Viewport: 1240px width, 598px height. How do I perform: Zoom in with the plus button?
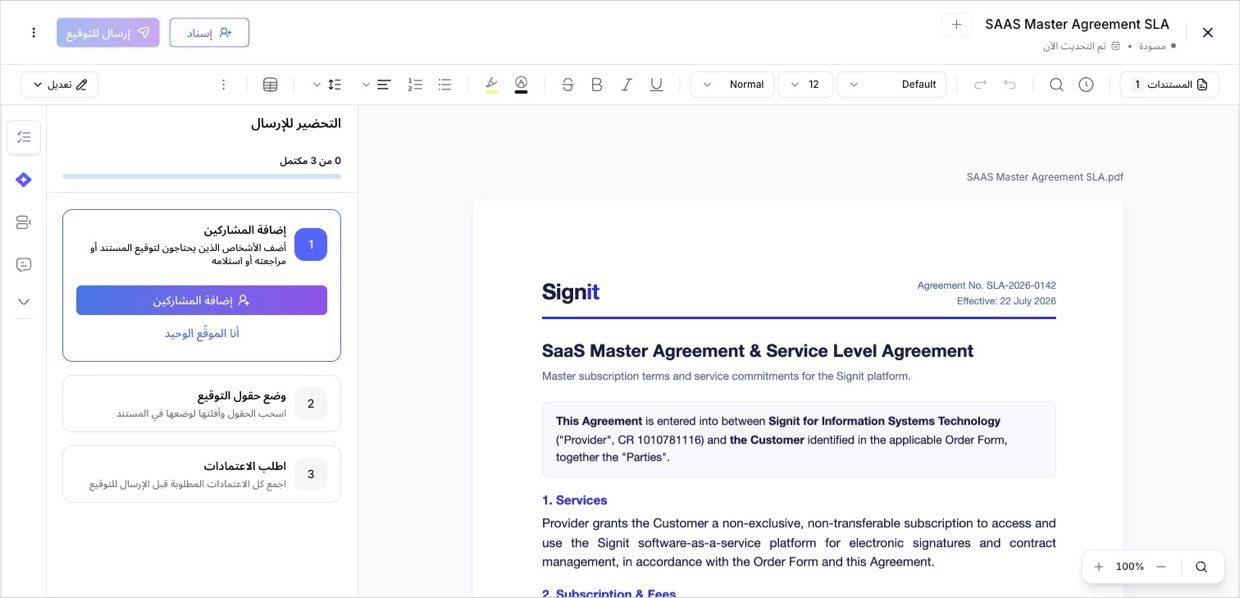[x=1099, y=567]
